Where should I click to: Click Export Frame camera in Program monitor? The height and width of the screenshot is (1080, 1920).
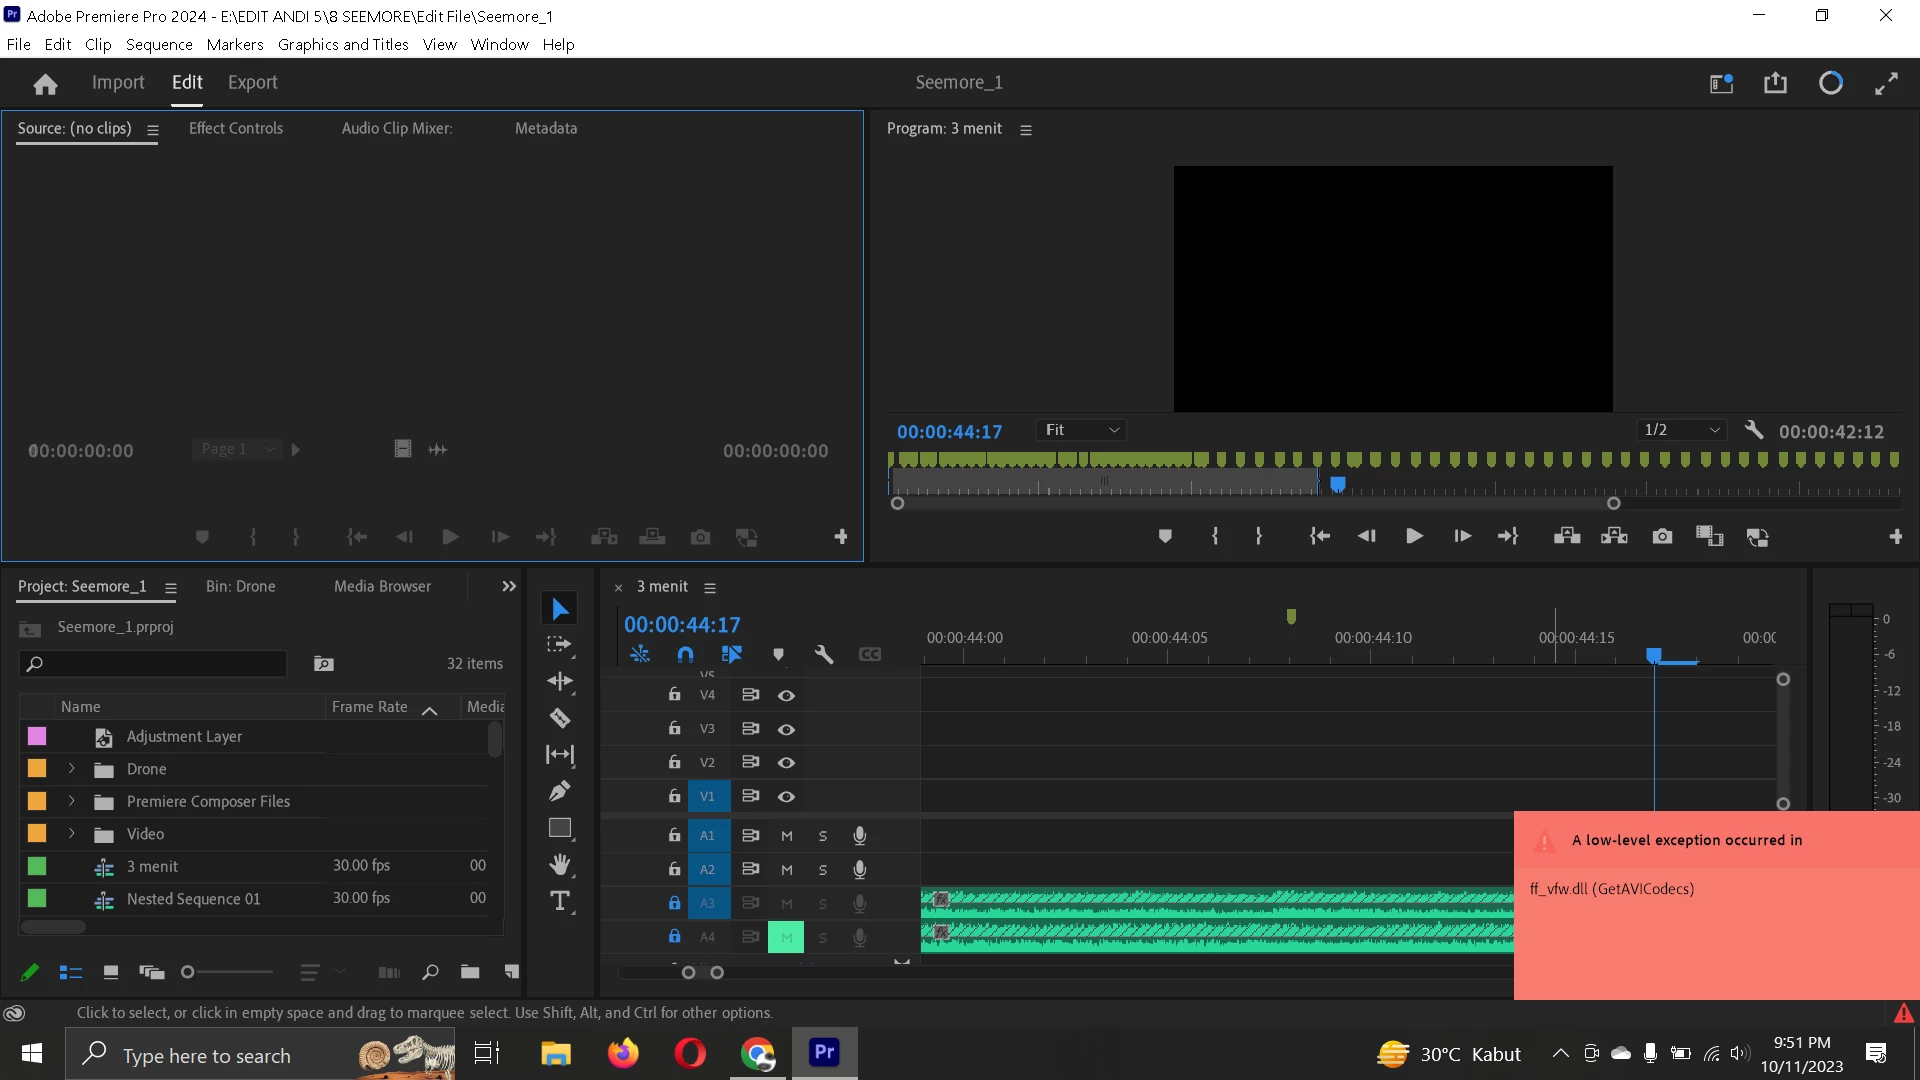tap(1662, 537)
